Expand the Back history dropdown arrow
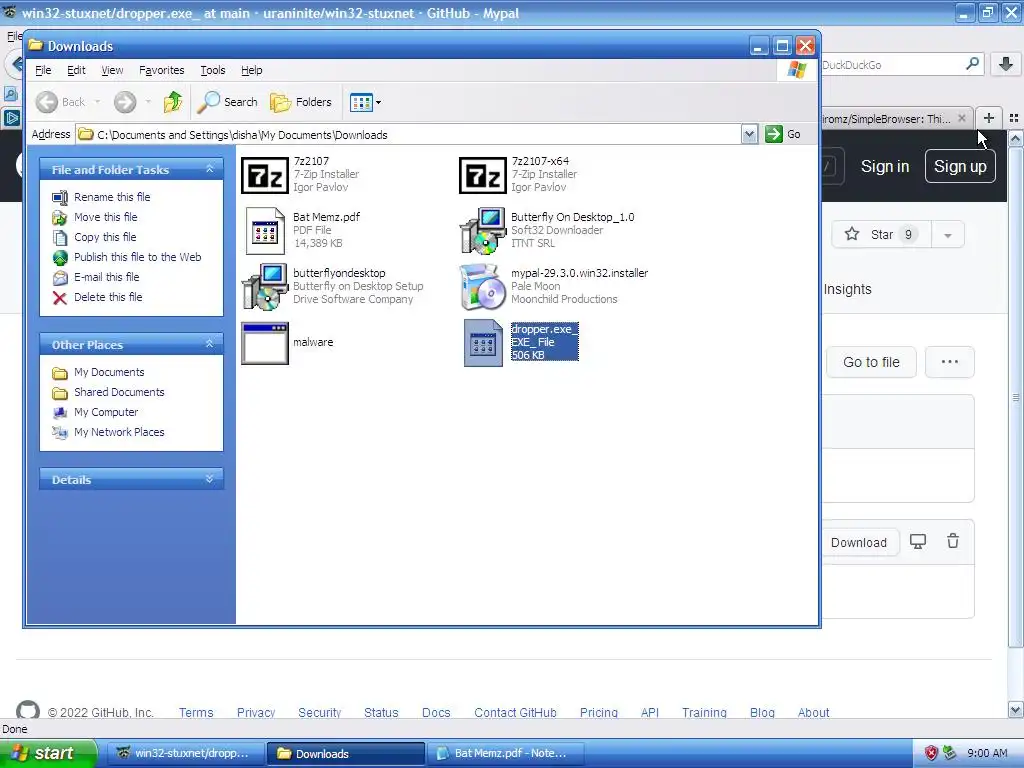 pyautogui.click(x=97, y=102)
